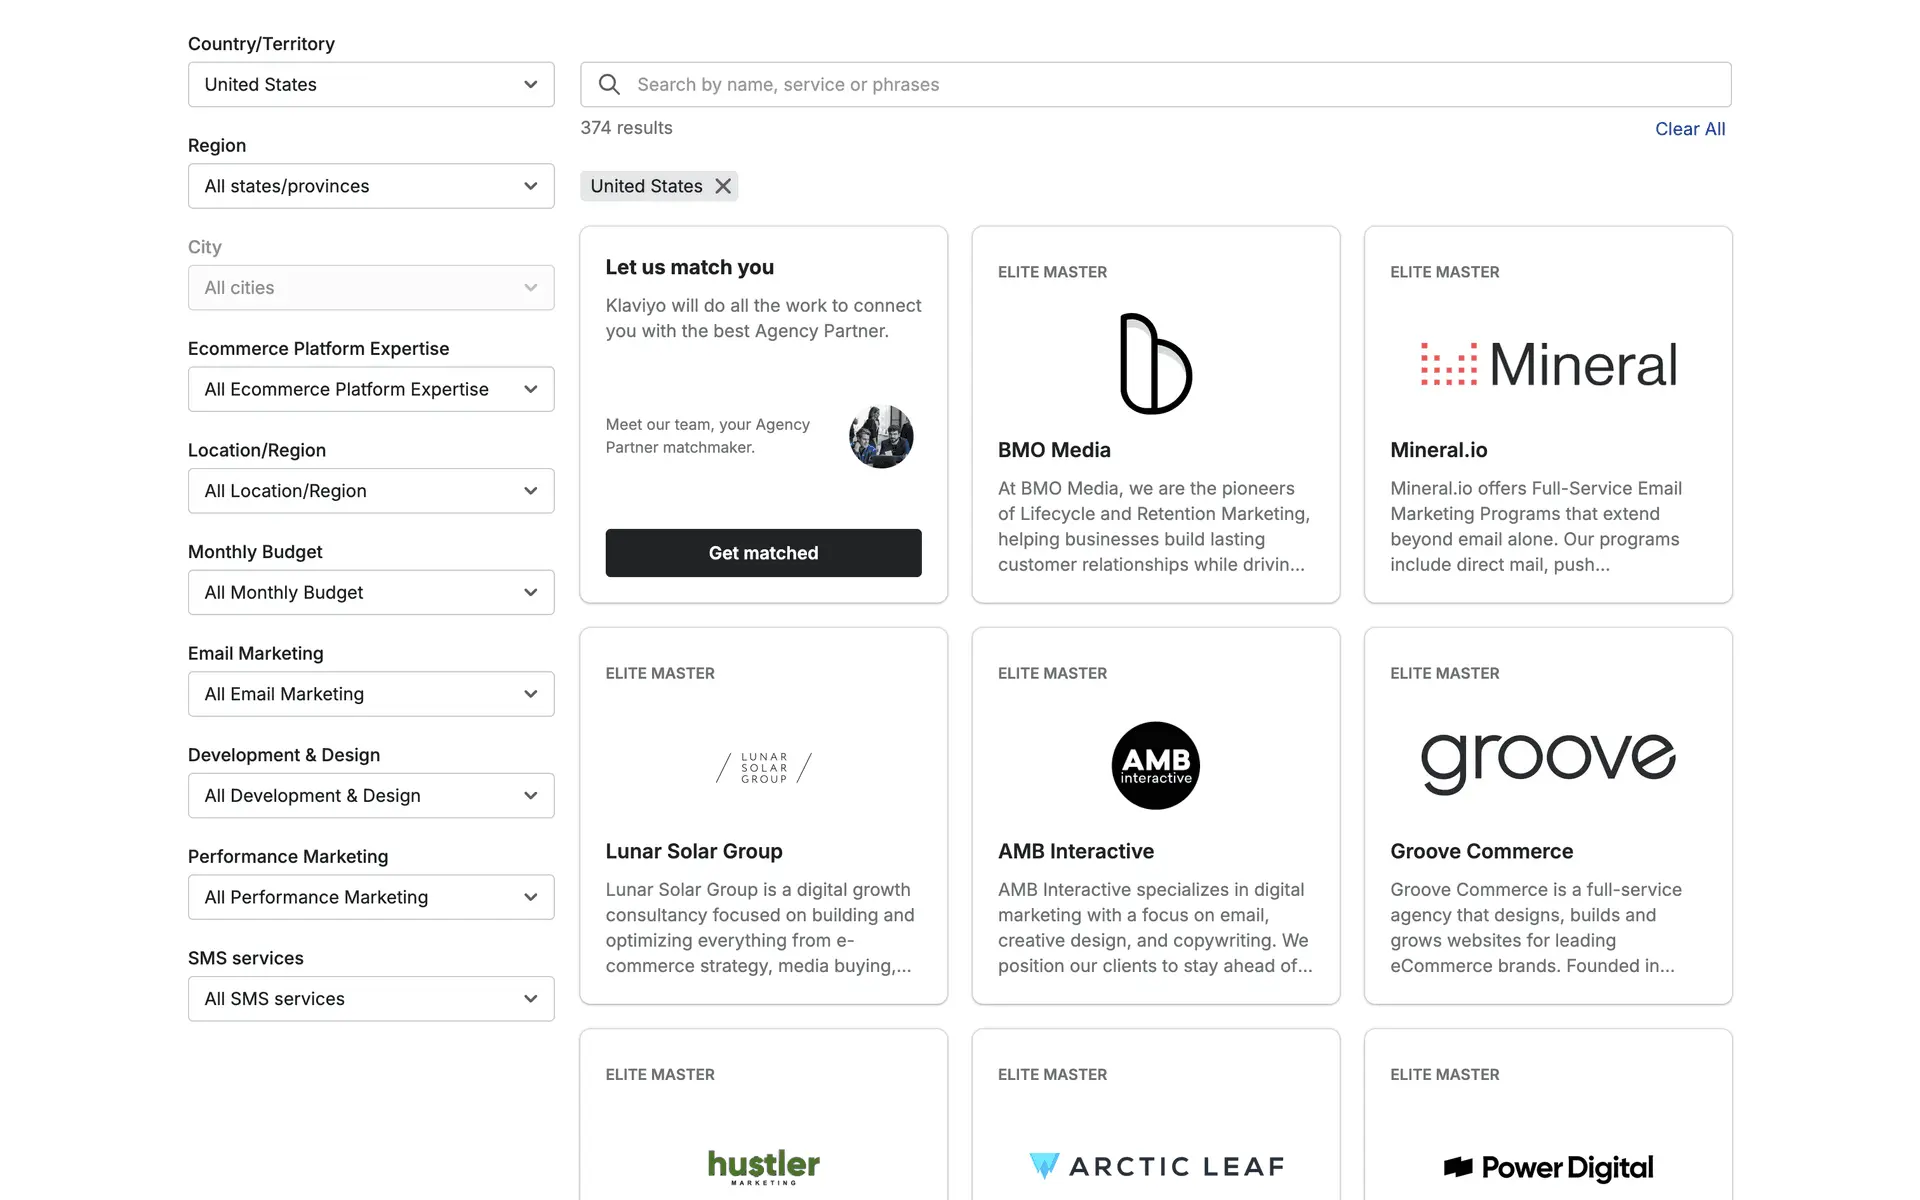Open Ecommerce Platform Expertise dropdown
This screenshot has width=1920, height=1200.
[371, 389]
